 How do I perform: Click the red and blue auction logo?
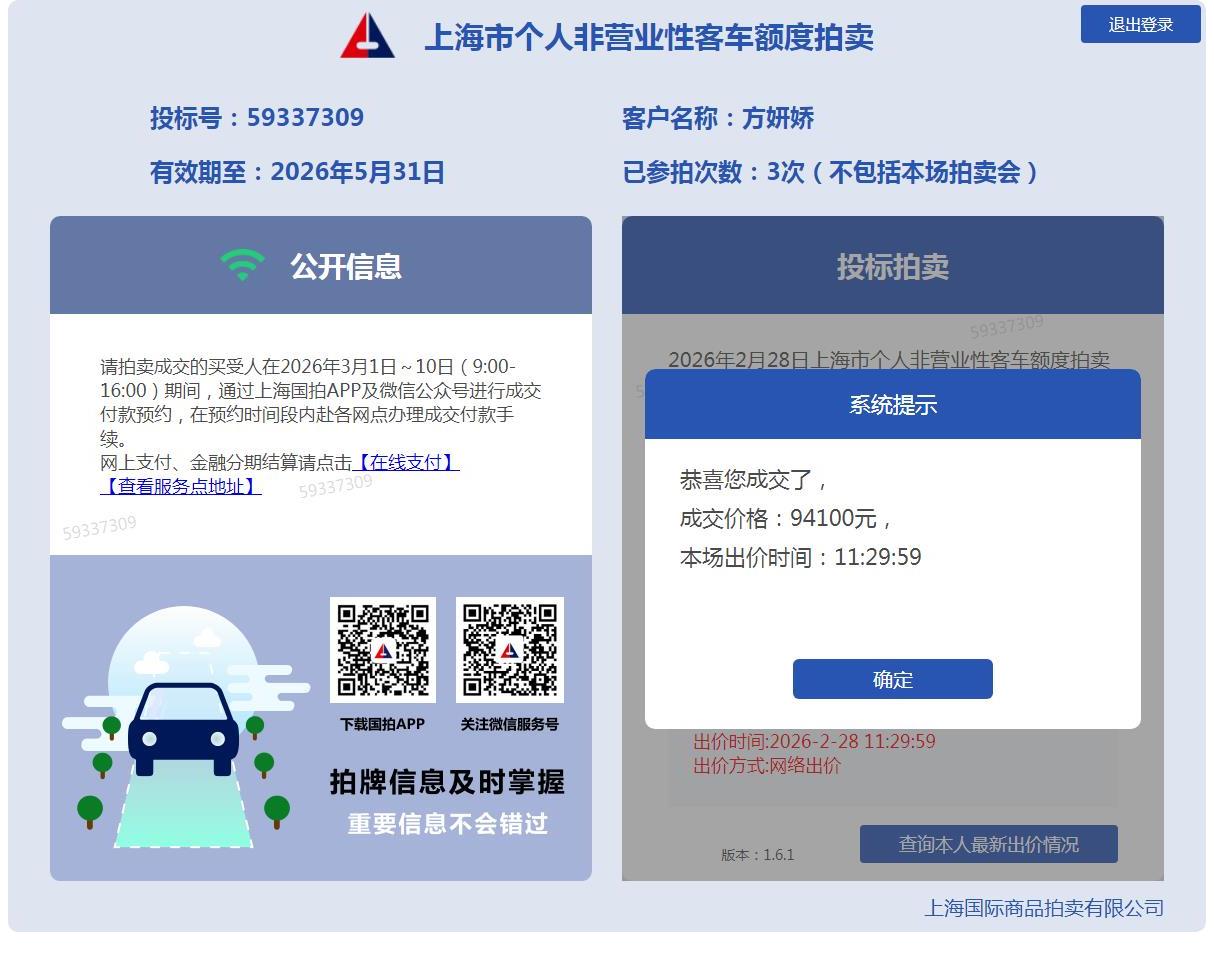[x=367, y=36]
